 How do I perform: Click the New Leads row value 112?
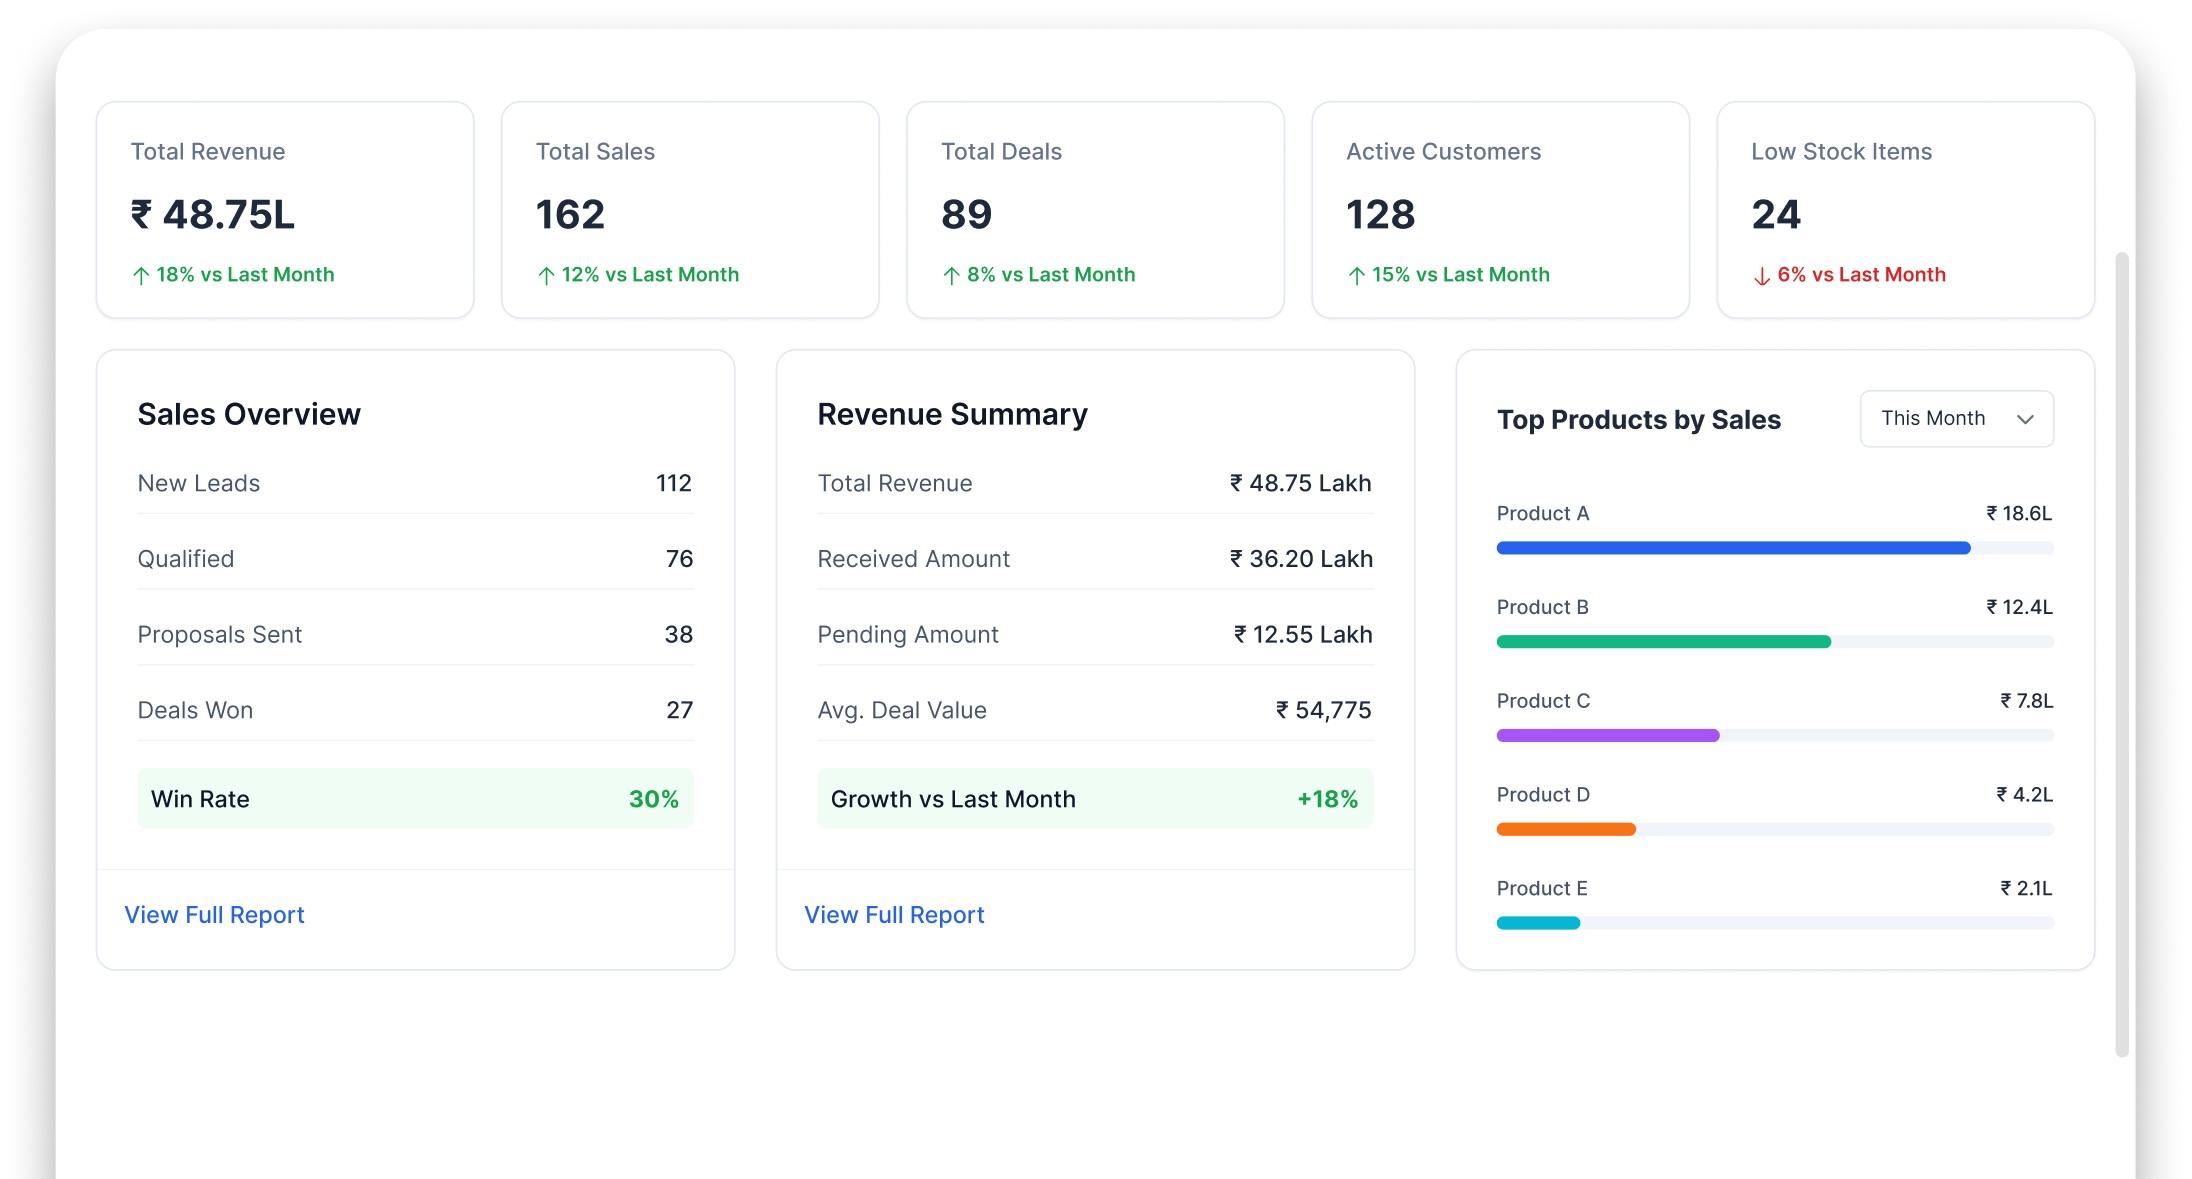tap(674, 484)
